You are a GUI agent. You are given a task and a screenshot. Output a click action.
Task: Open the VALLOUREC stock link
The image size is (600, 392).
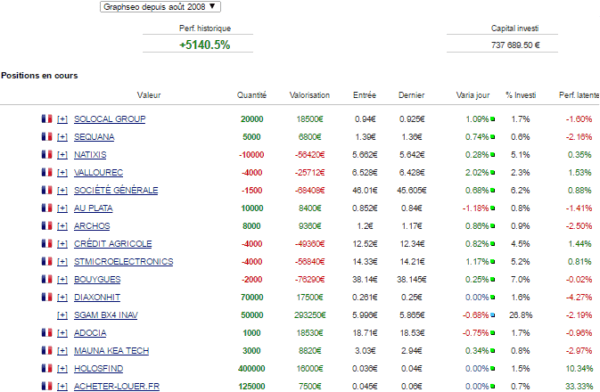click(98, 173)
